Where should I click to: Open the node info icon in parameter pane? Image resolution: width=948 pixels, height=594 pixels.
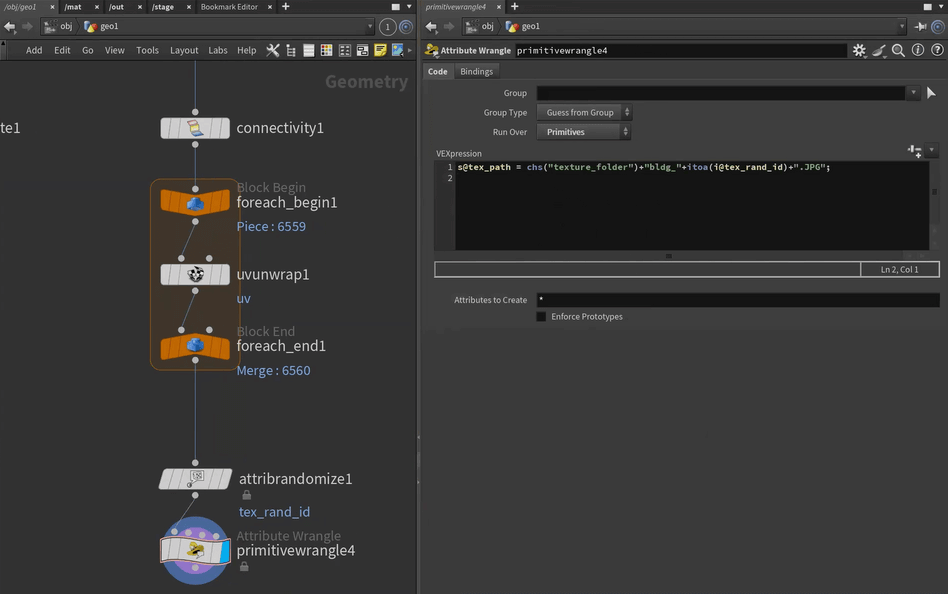pos(917,50)
